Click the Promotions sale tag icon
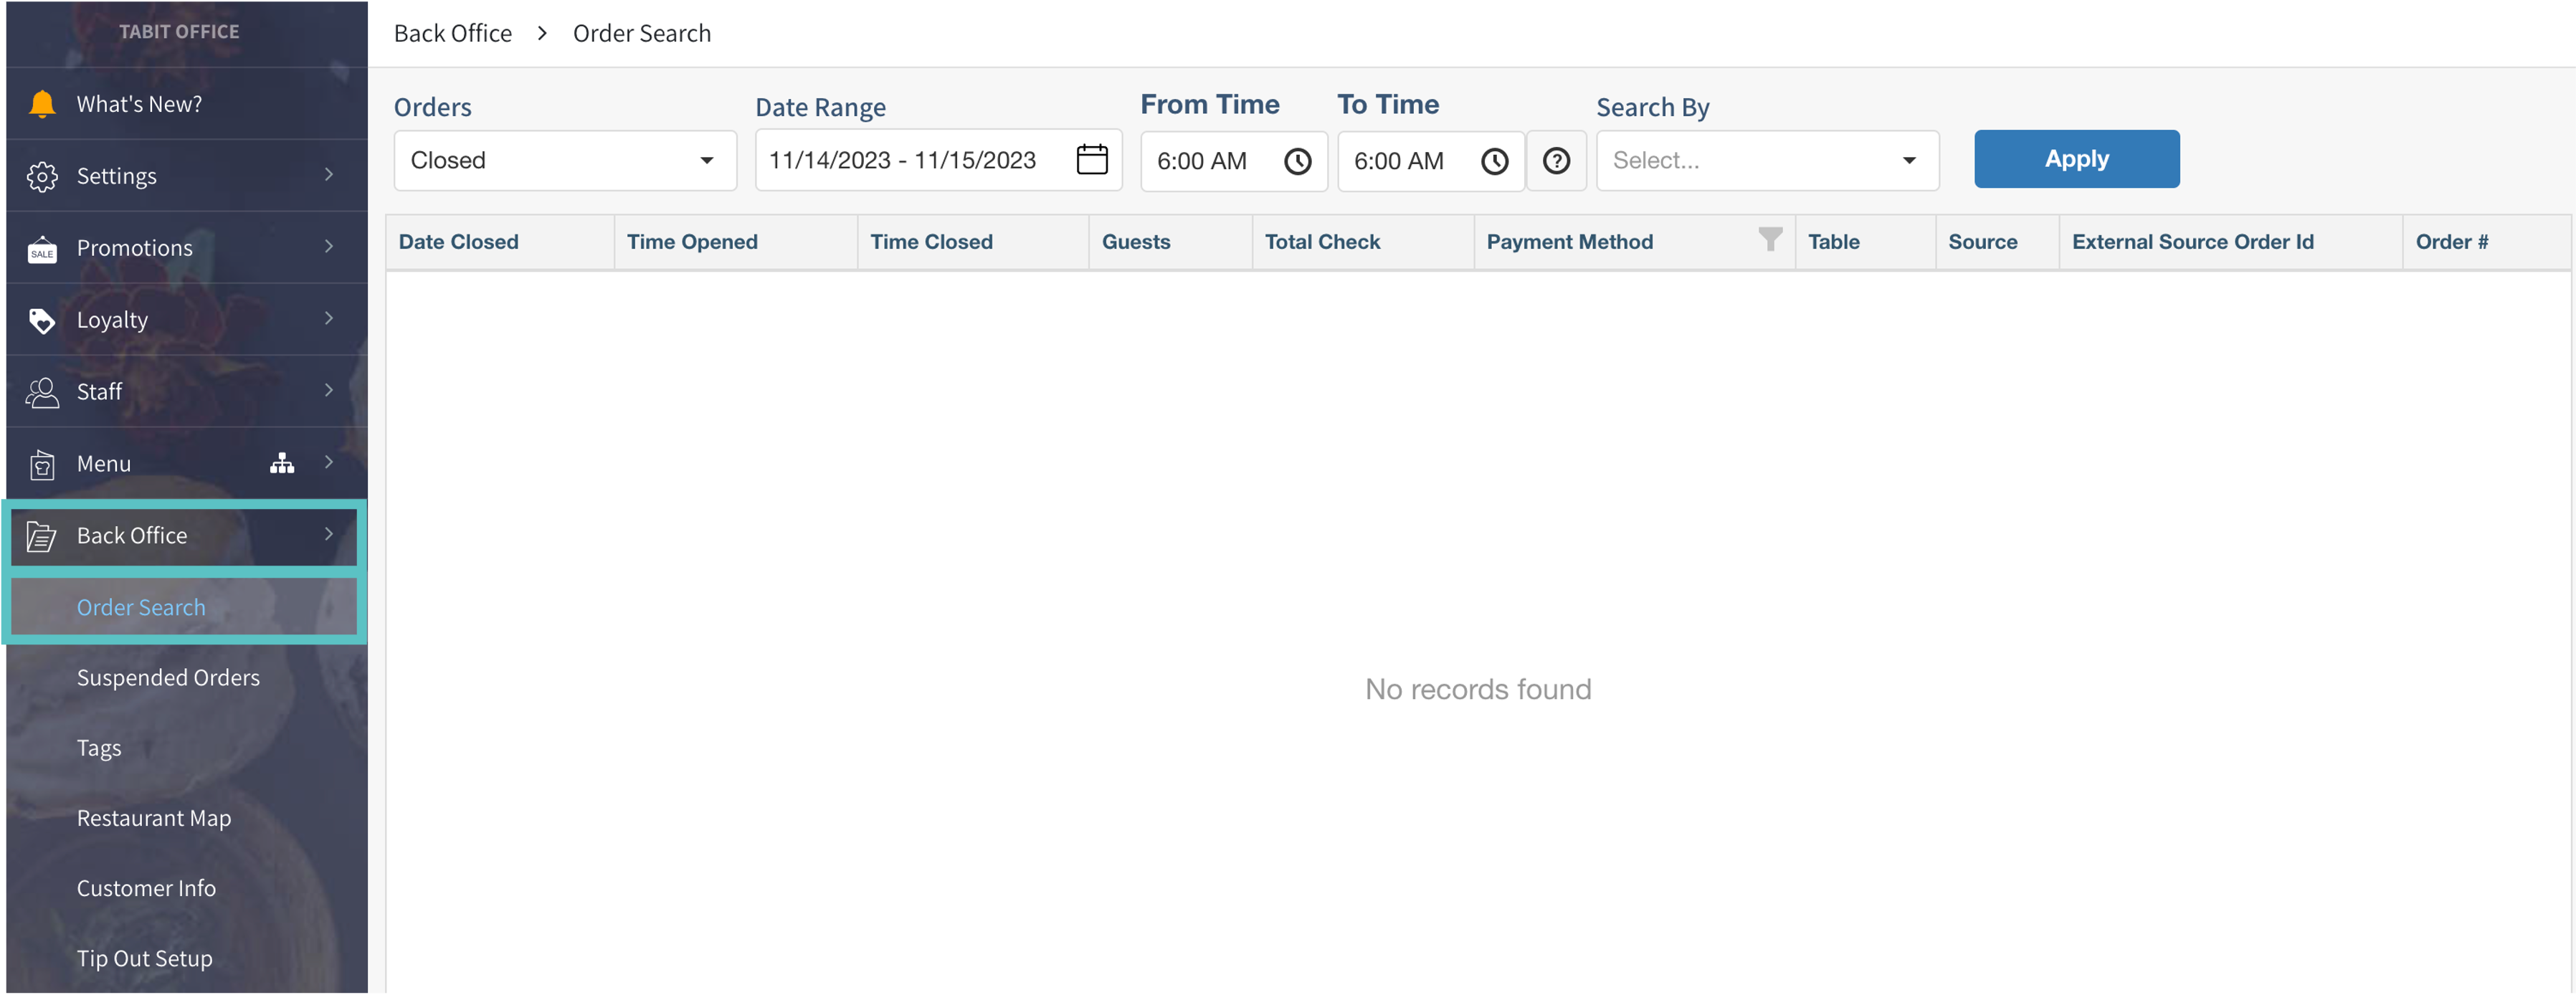 click(42, 248)
